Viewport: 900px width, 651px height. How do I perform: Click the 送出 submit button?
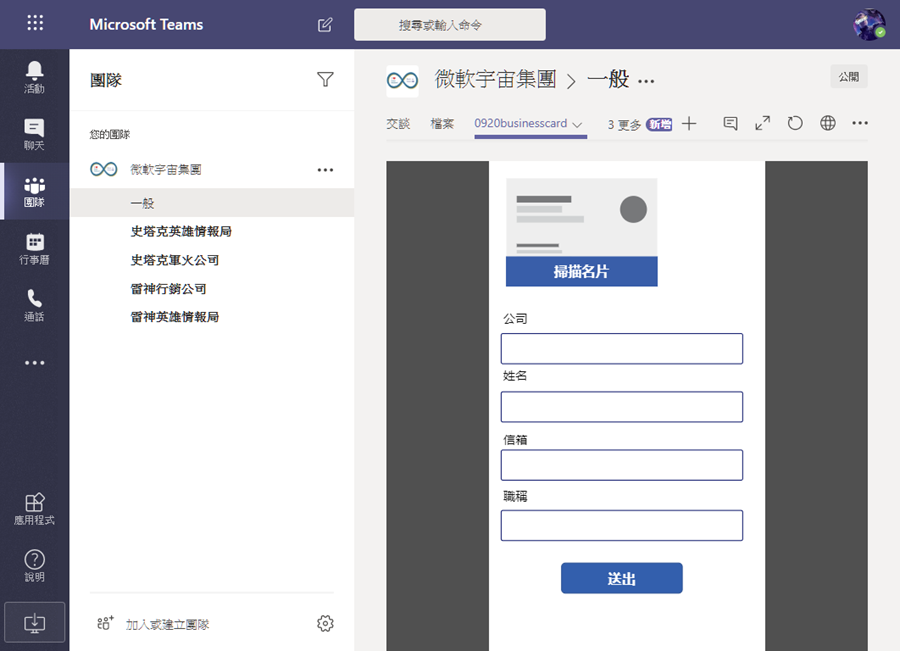point(621,578)
